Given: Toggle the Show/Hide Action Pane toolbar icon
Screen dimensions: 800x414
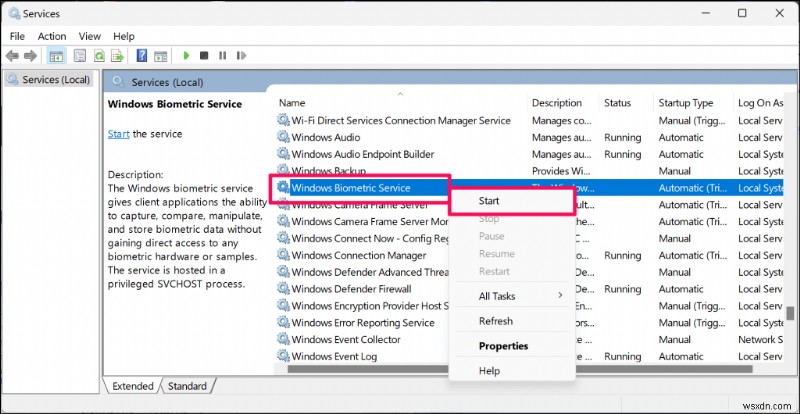Looking at the screenshot, I should point(161,56).
